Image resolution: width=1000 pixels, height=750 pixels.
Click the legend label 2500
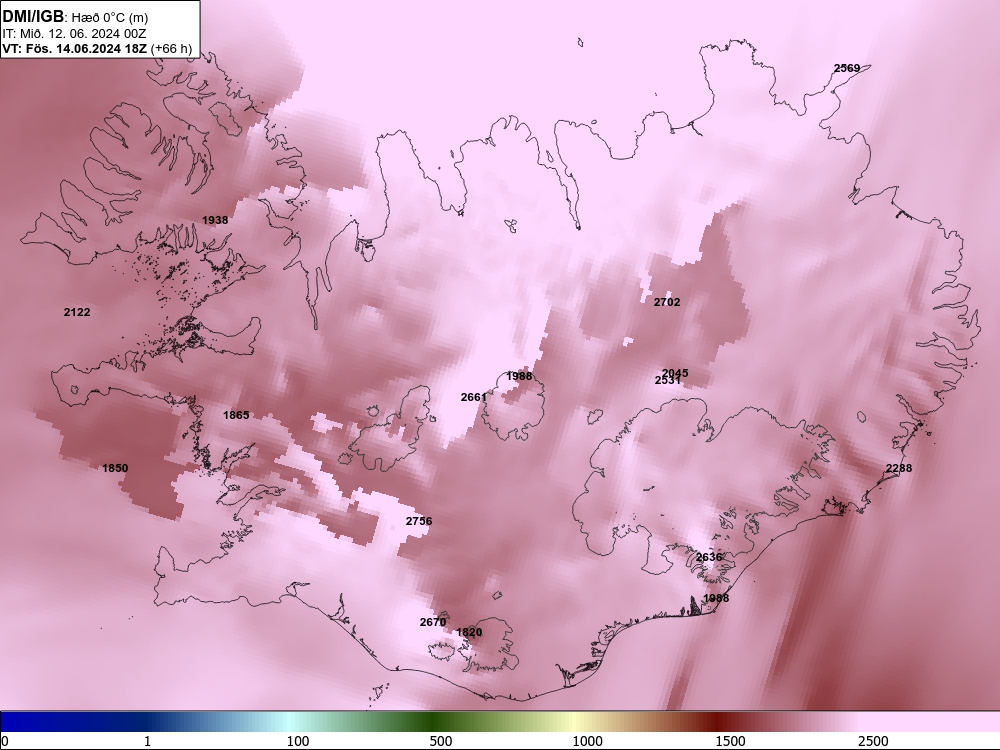pos(873,741)
